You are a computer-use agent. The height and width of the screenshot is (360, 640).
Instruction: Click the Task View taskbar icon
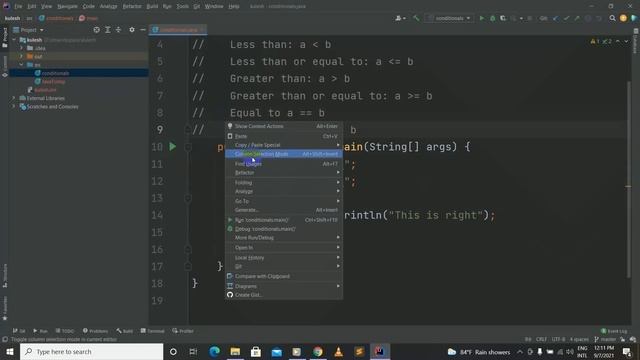click(x=193, y=351)
